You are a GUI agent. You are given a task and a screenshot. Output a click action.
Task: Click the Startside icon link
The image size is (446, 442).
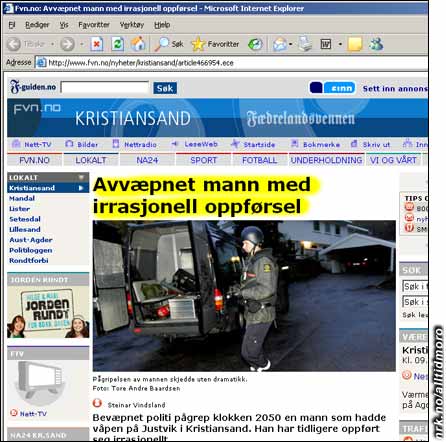235,144
